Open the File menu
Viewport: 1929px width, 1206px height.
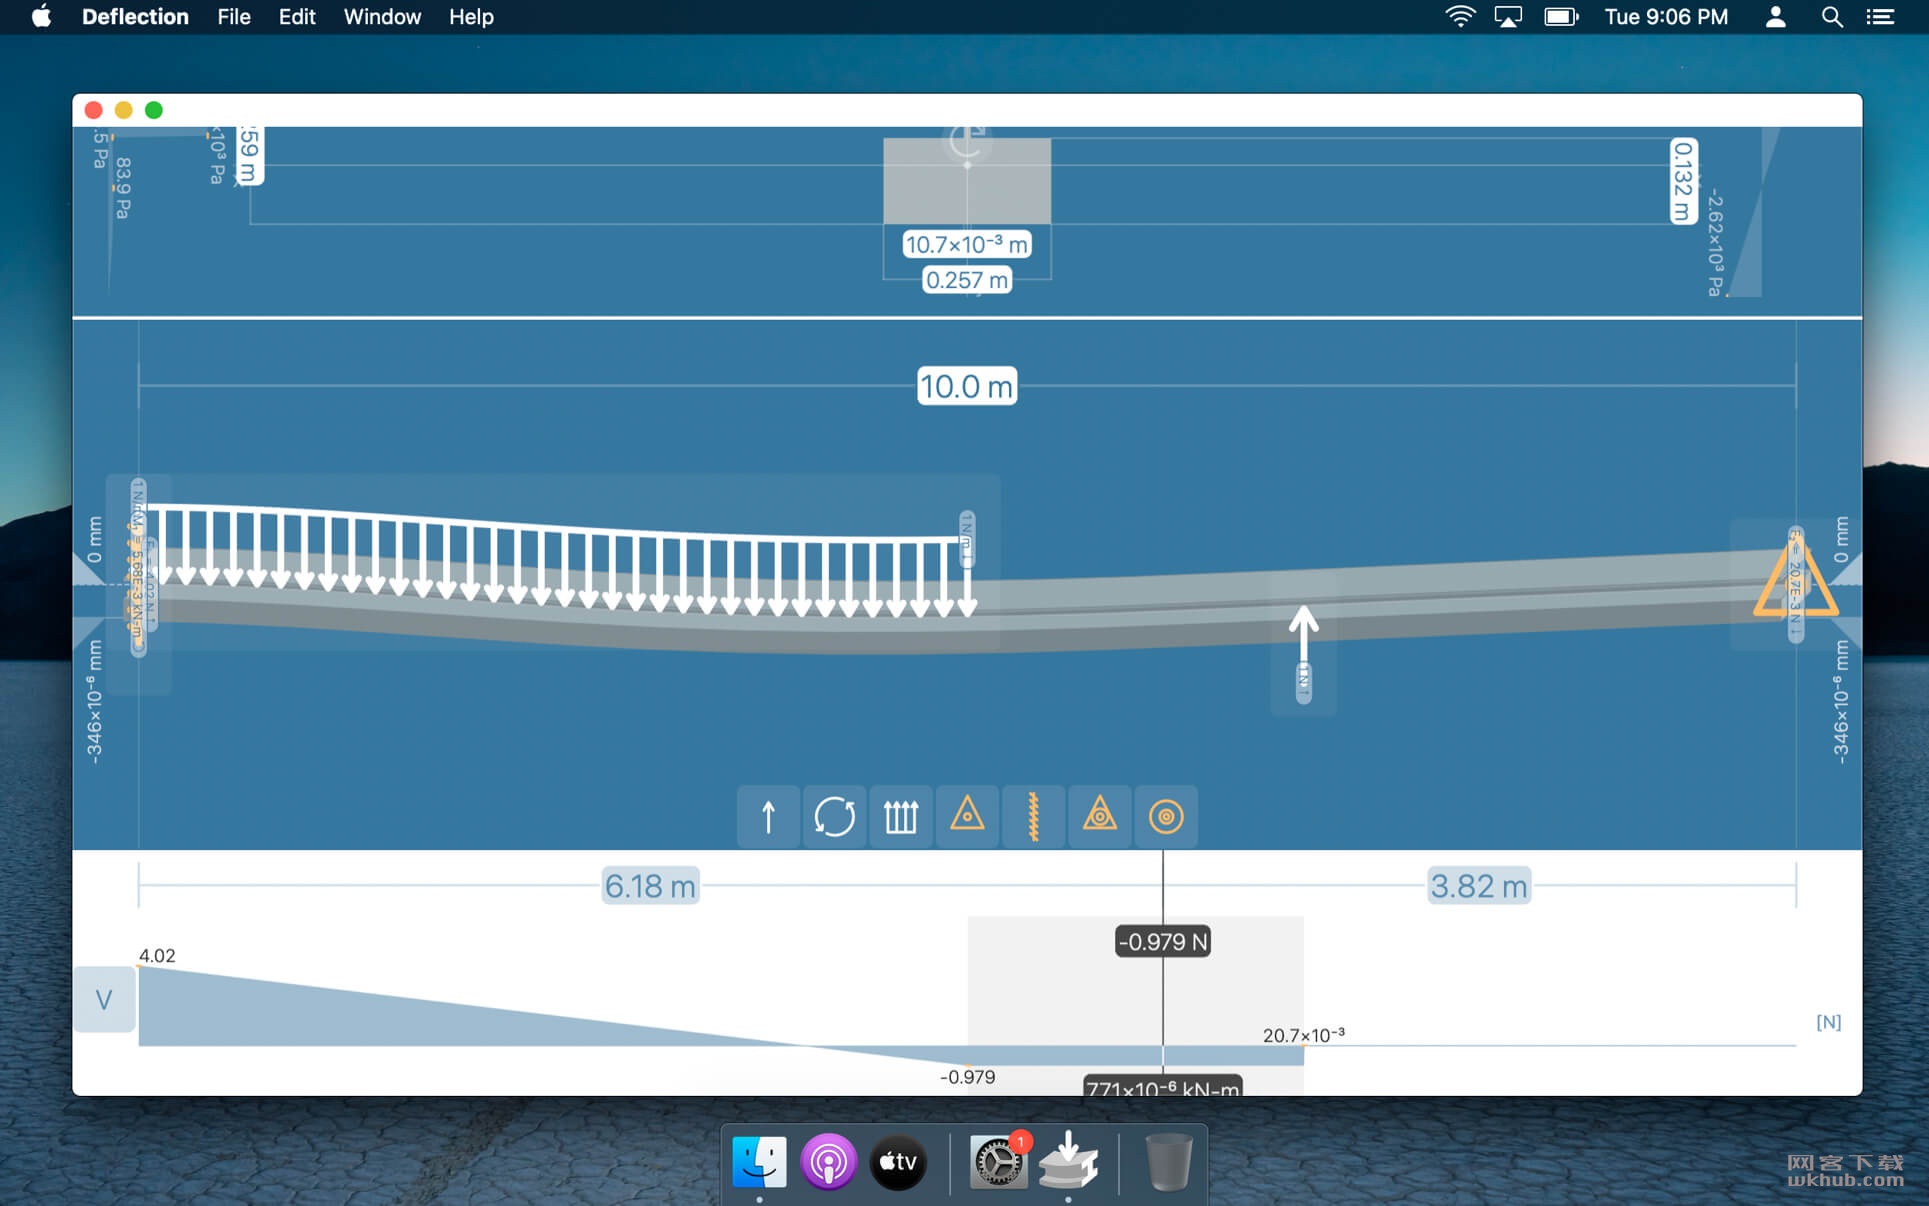234,17
